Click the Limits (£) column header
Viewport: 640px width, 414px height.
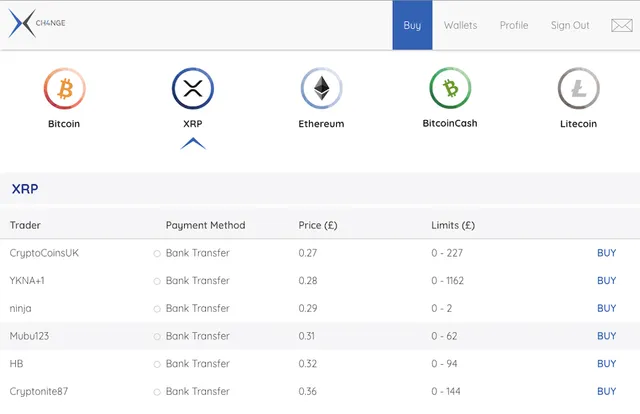(x=453, y=225)
